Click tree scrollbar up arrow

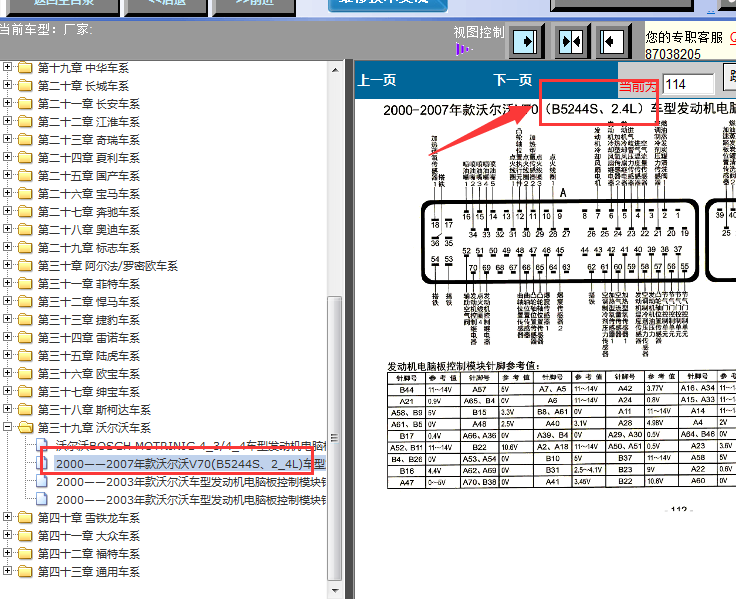(335, 70)
